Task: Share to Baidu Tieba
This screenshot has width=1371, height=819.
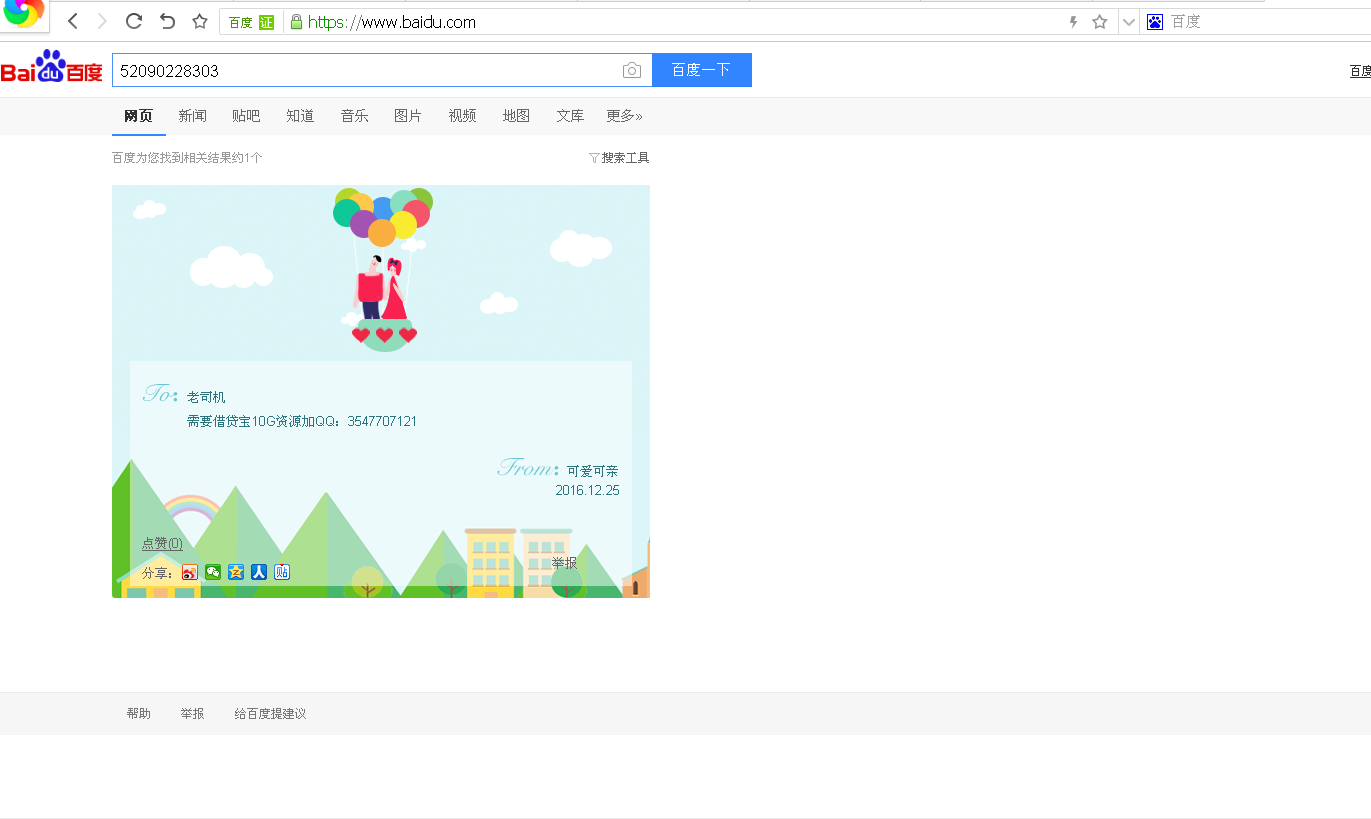Action: coord(281,571)
